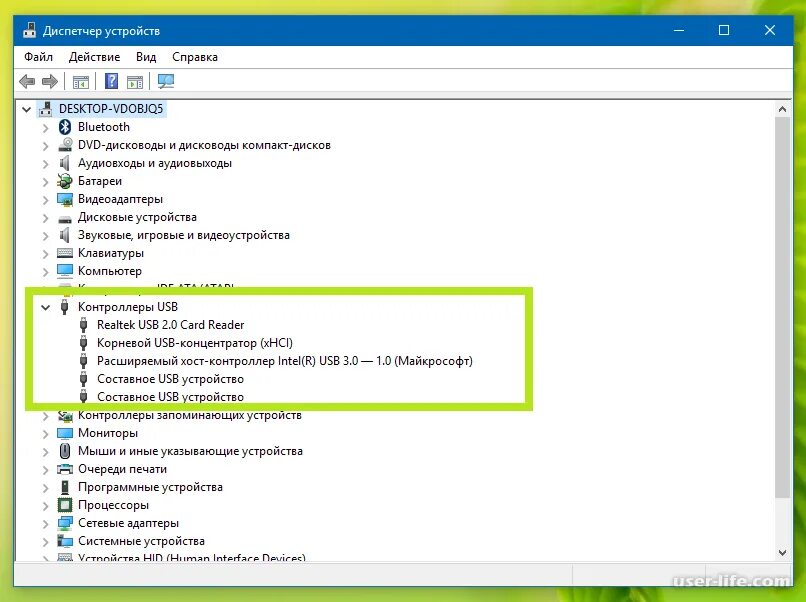Open Help via the question mark icon

pos(111,81)
